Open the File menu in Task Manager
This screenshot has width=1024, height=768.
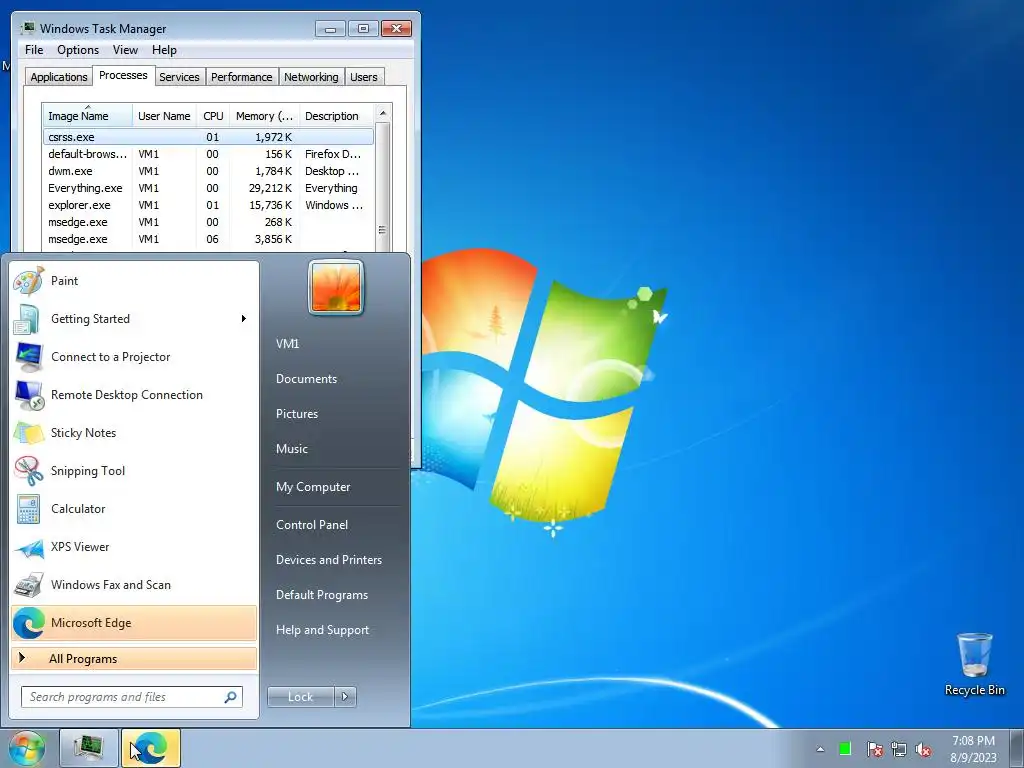[34, 50]
